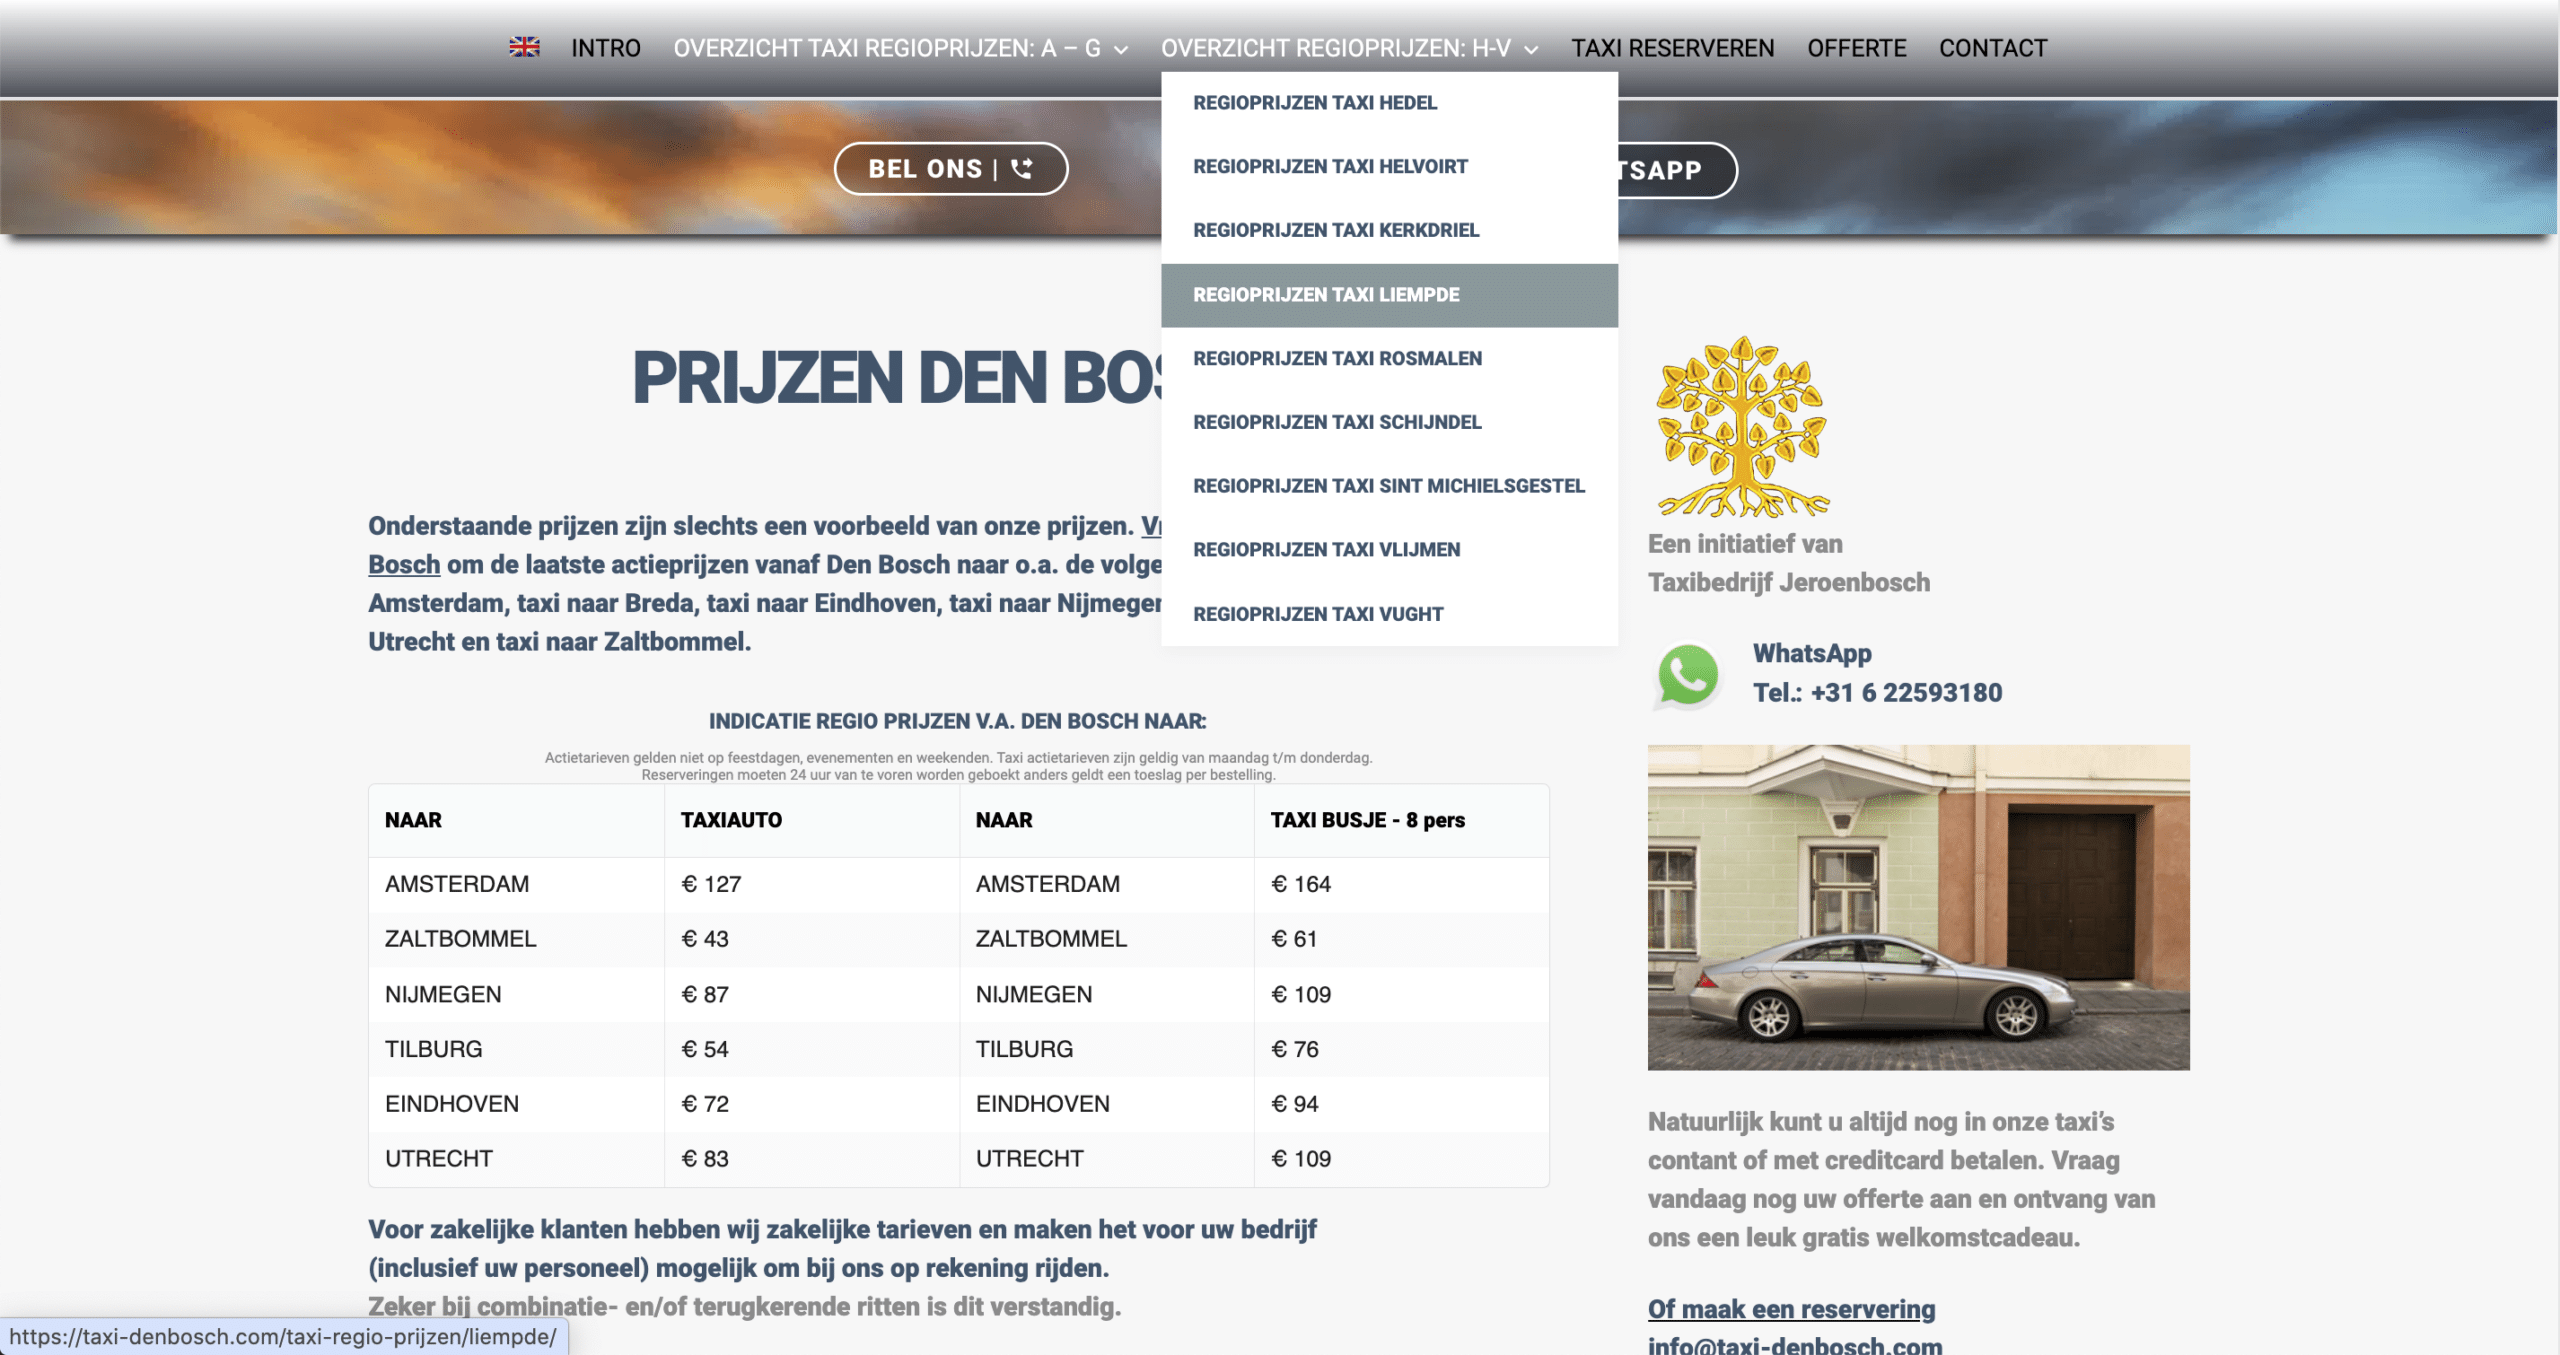This screenshot has height=1355, width=2560.
Task: Open the Contact page in navigation
Action: [x=1993, y=48]
